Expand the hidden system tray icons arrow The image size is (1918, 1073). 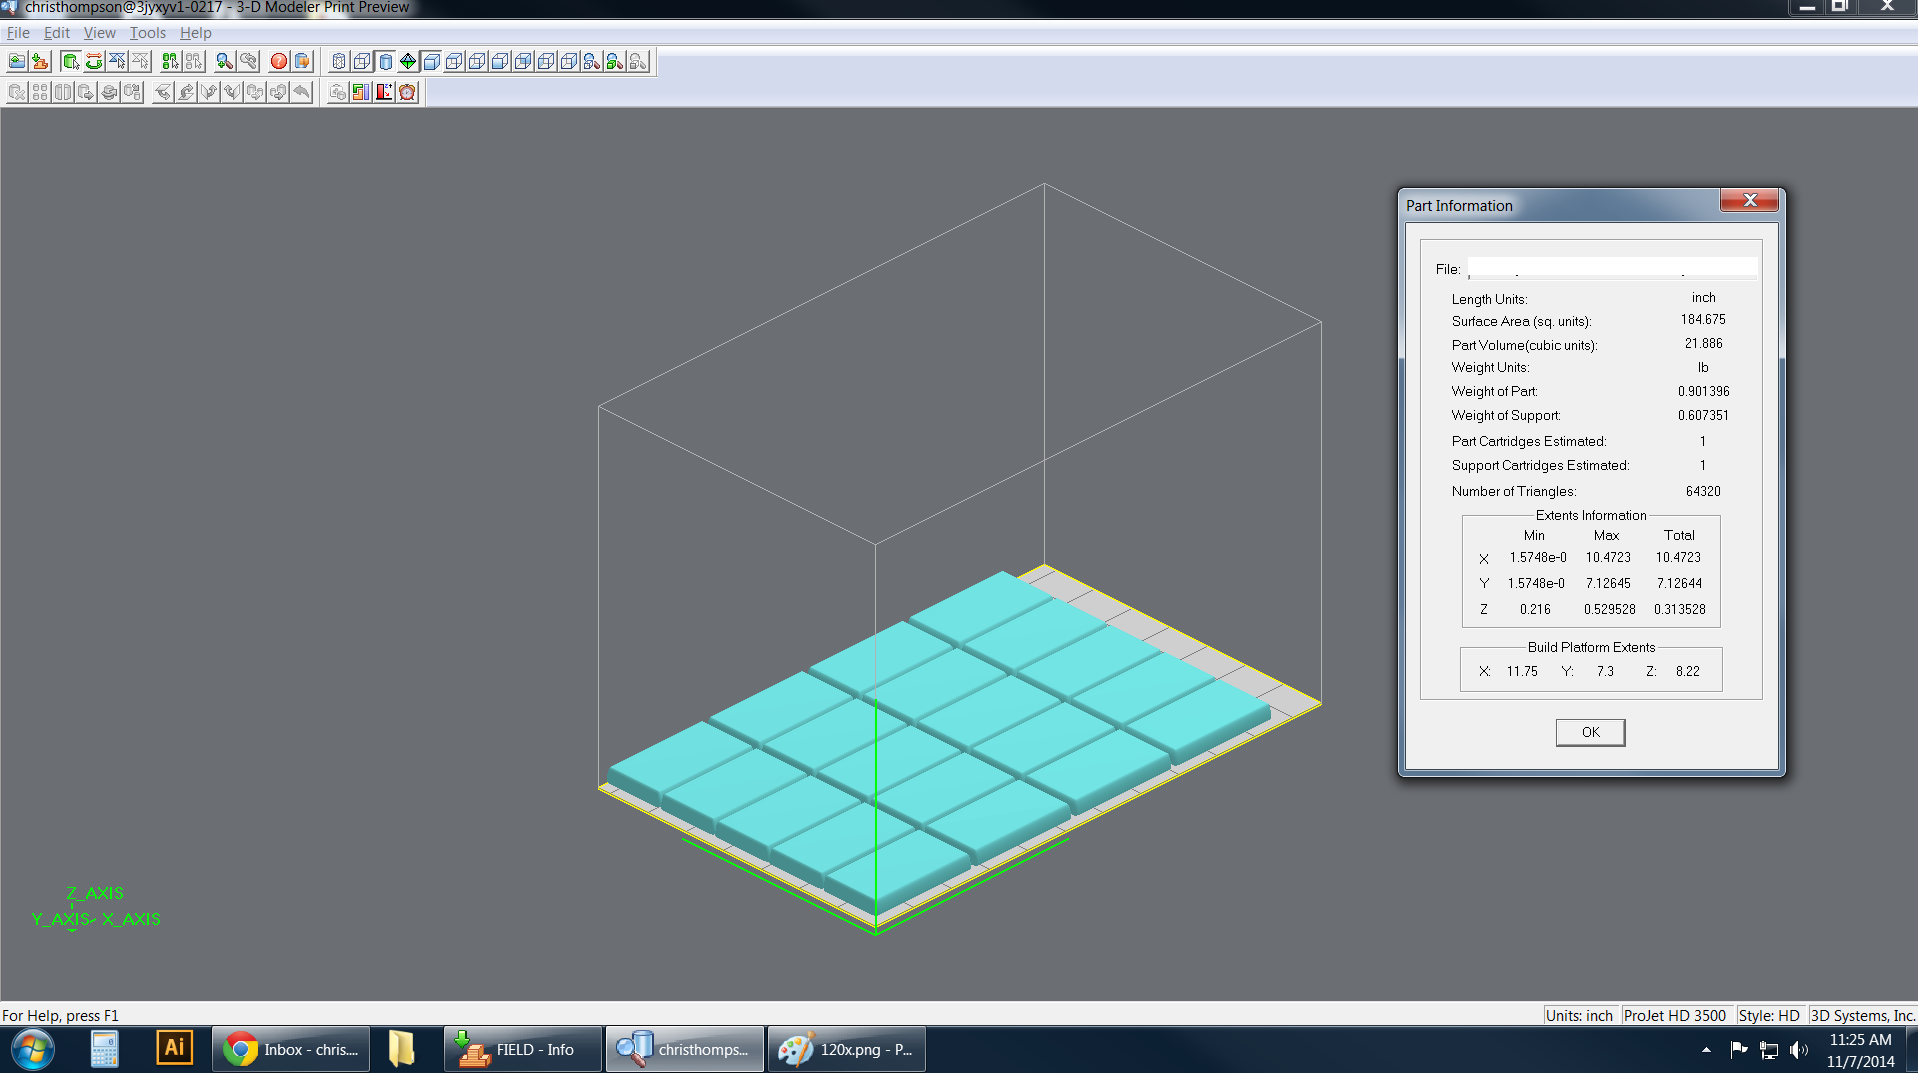[1706, 1049]
